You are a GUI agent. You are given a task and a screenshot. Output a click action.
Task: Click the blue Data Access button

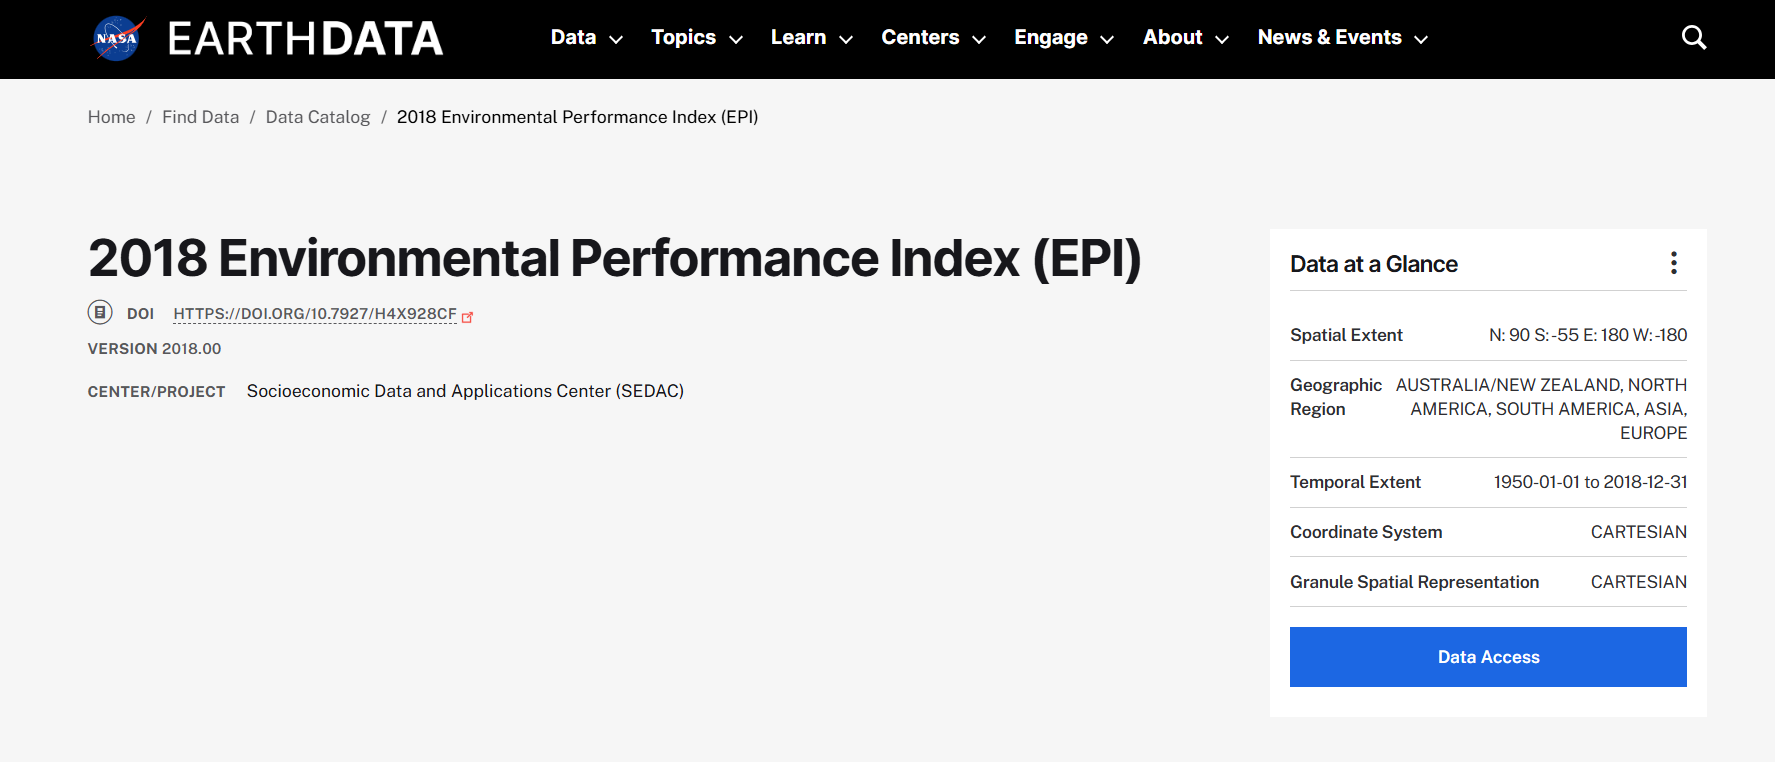point(1488,657)
